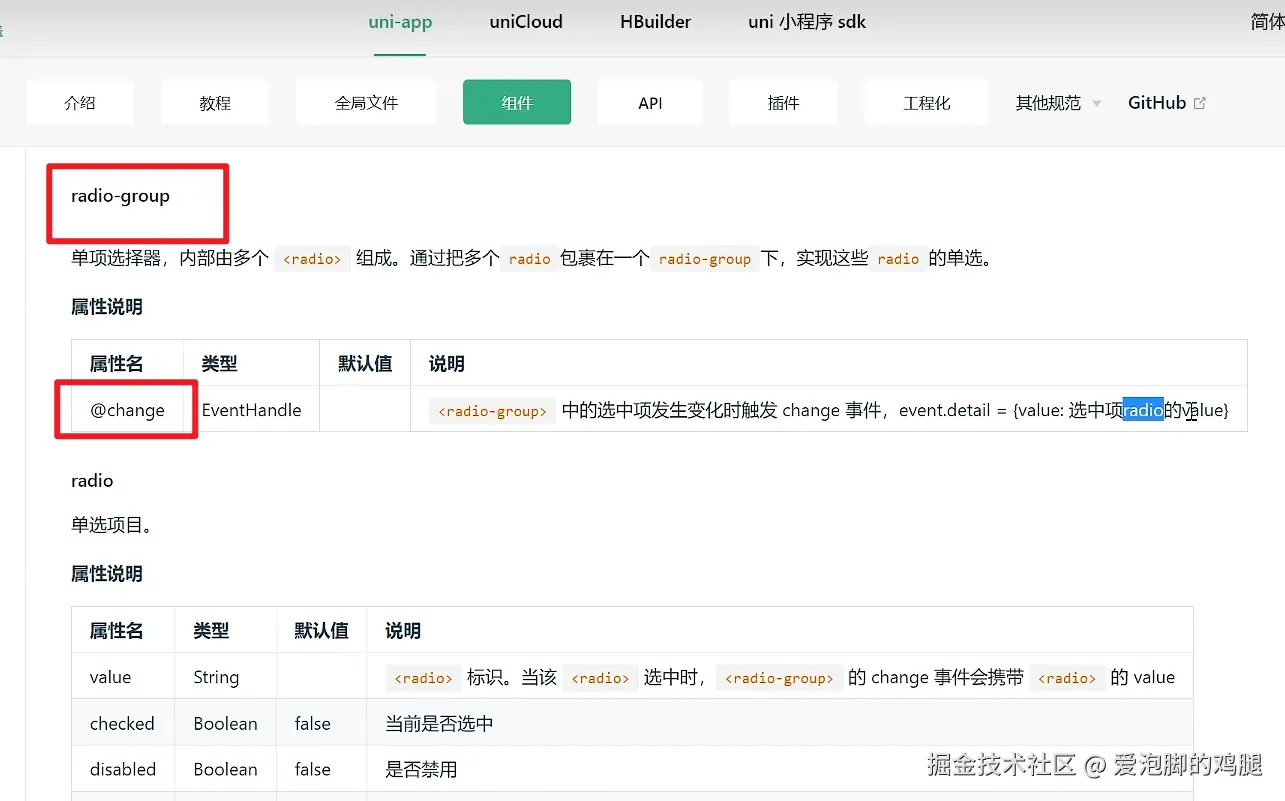The height and width of the screenshot is (801, 1285).
Task: Open the uni-app top navigation tab
Action: (x=400, y=22)
